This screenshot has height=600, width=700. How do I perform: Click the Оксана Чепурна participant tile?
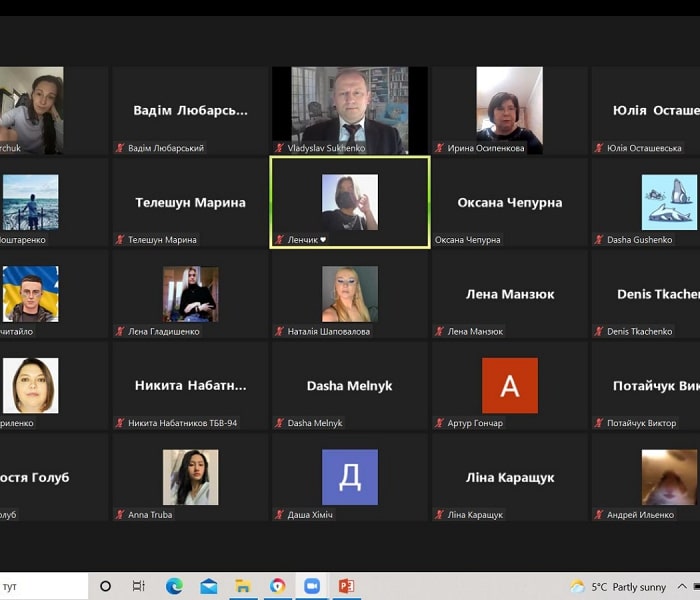(x=509, y=202)
